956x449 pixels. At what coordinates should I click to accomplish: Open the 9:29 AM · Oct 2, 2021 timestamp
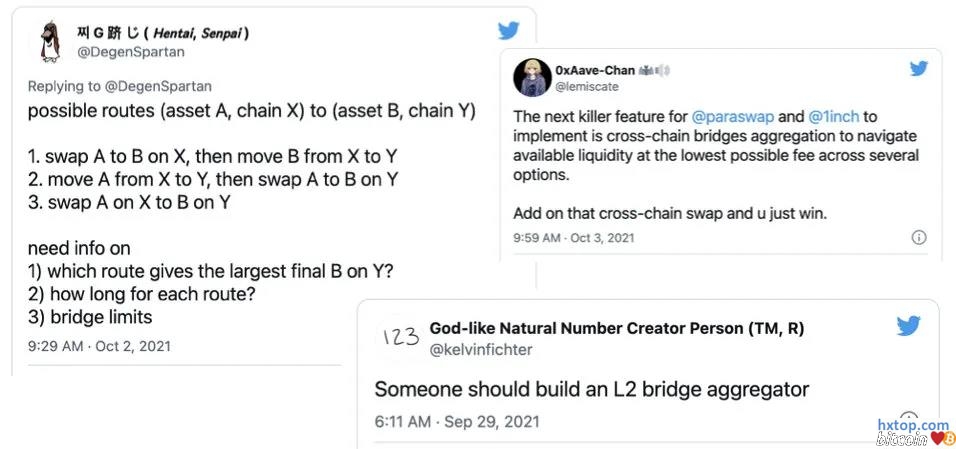[x=99, y=346]
